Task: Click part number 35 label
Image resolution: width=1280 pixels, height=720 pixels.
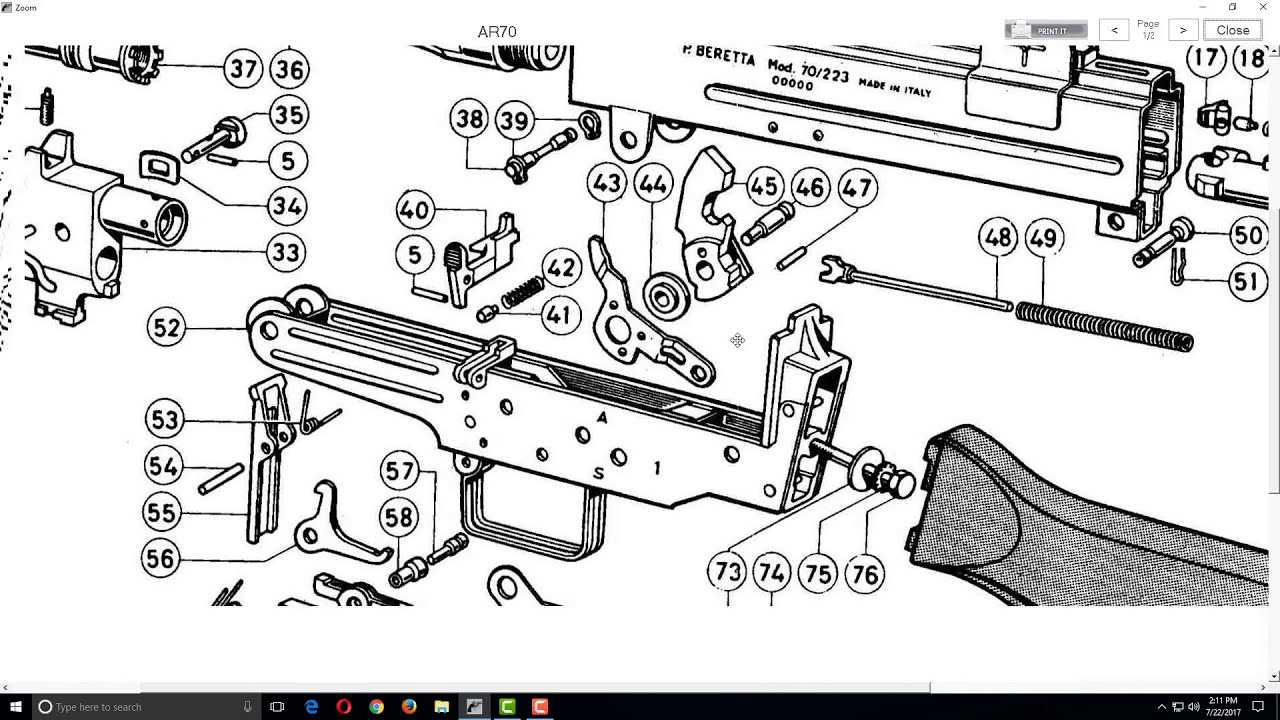Action: [x=288, y=115]
